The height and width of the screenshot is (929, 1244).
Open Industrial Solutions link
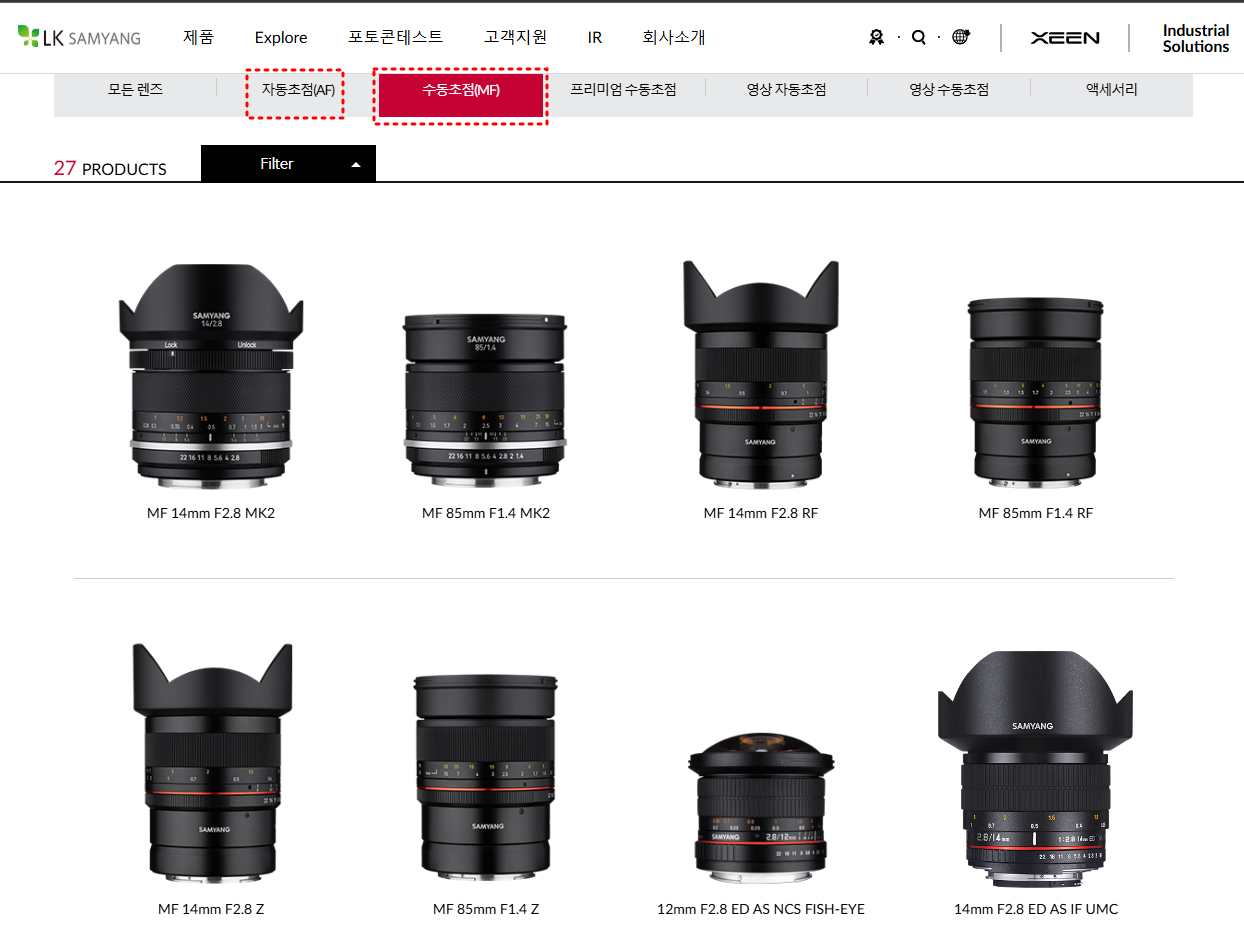[1196, 38]
